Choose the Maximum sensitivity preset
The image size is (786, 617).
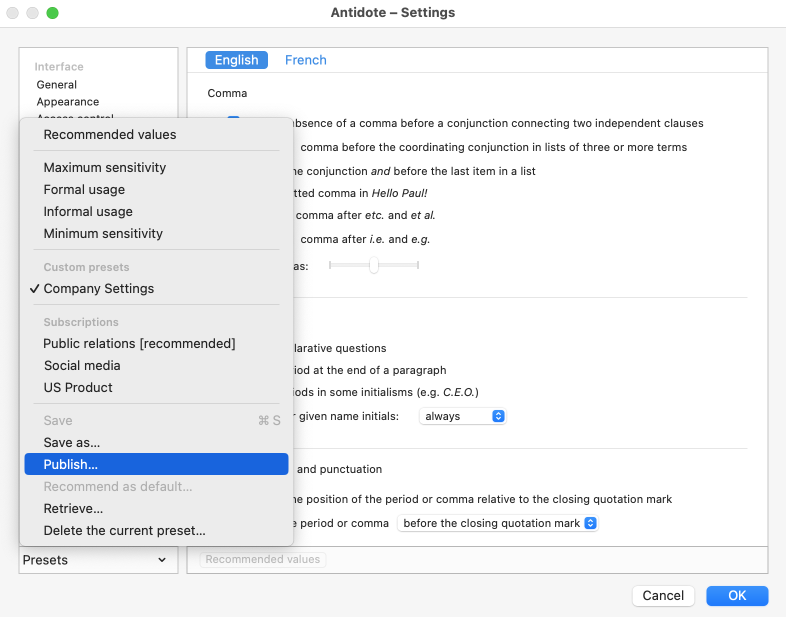click(x=105, y=167)
